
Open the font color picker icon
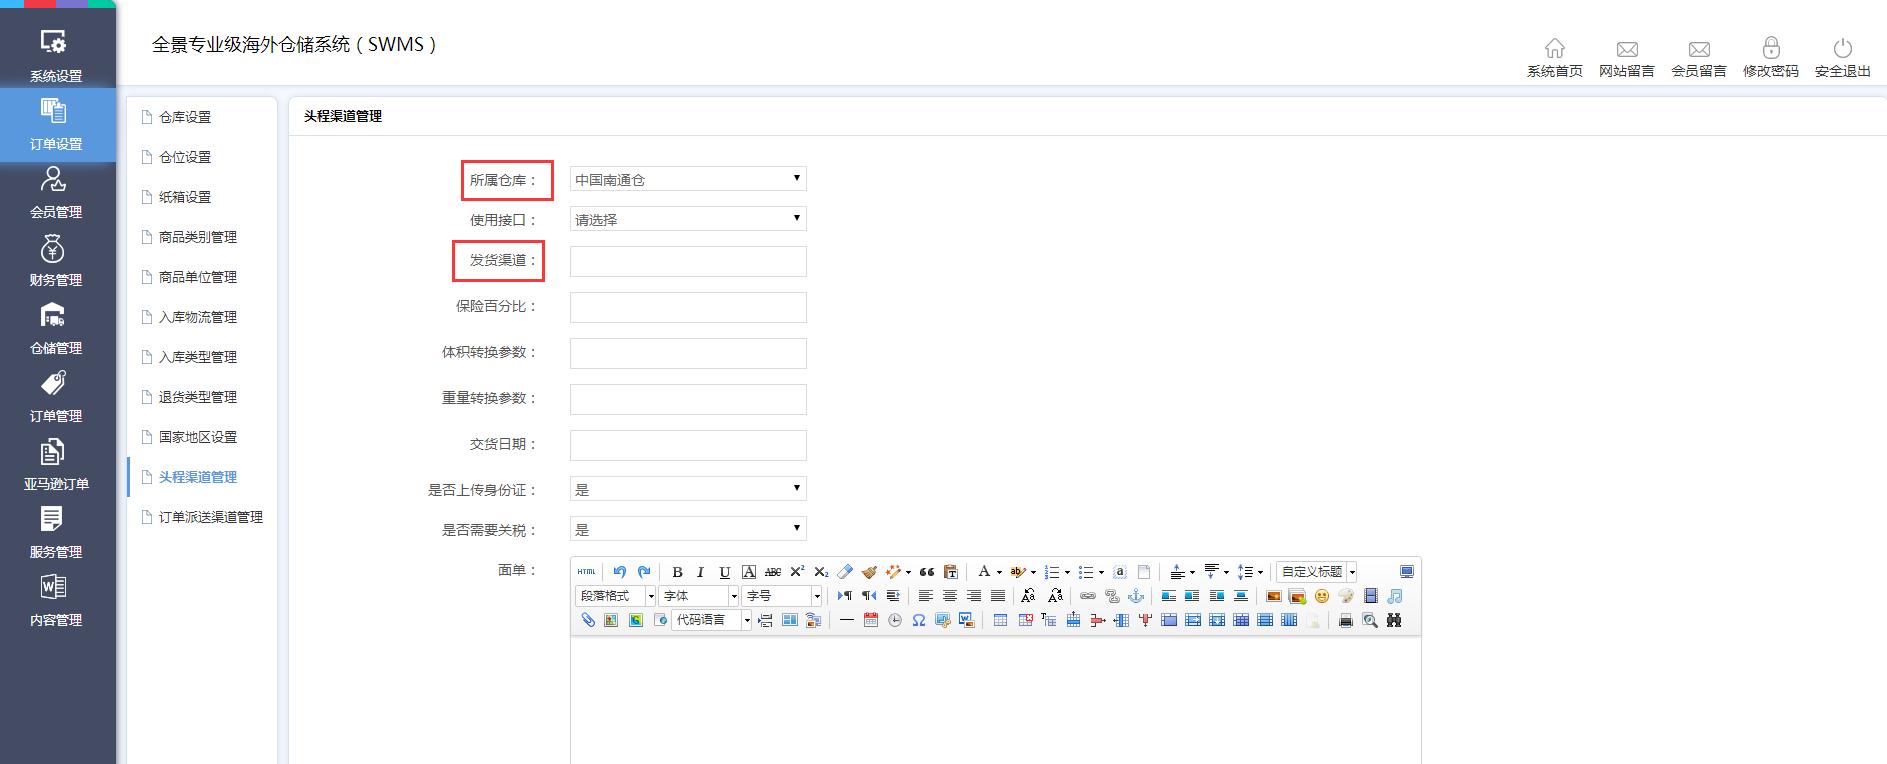[985, 572]
